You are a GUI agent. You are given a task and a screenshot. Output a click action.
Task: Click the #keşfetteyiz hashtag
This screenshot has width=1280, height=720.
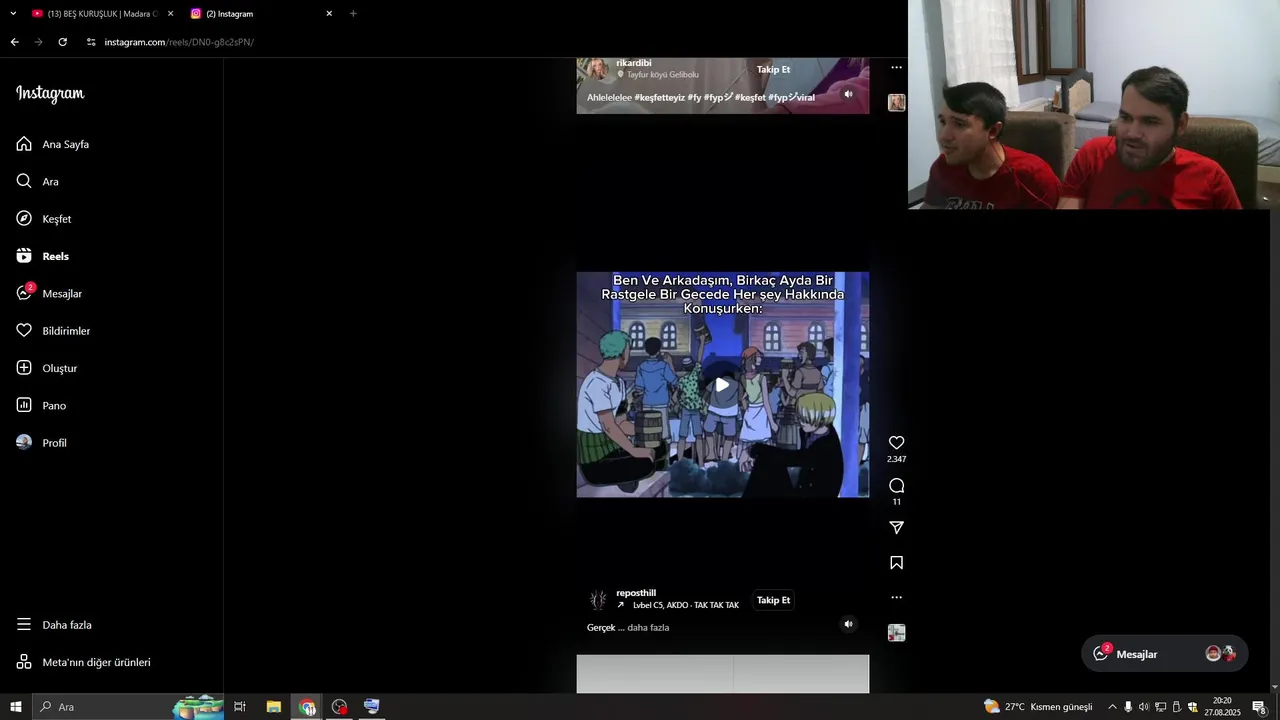pos(659,97)
